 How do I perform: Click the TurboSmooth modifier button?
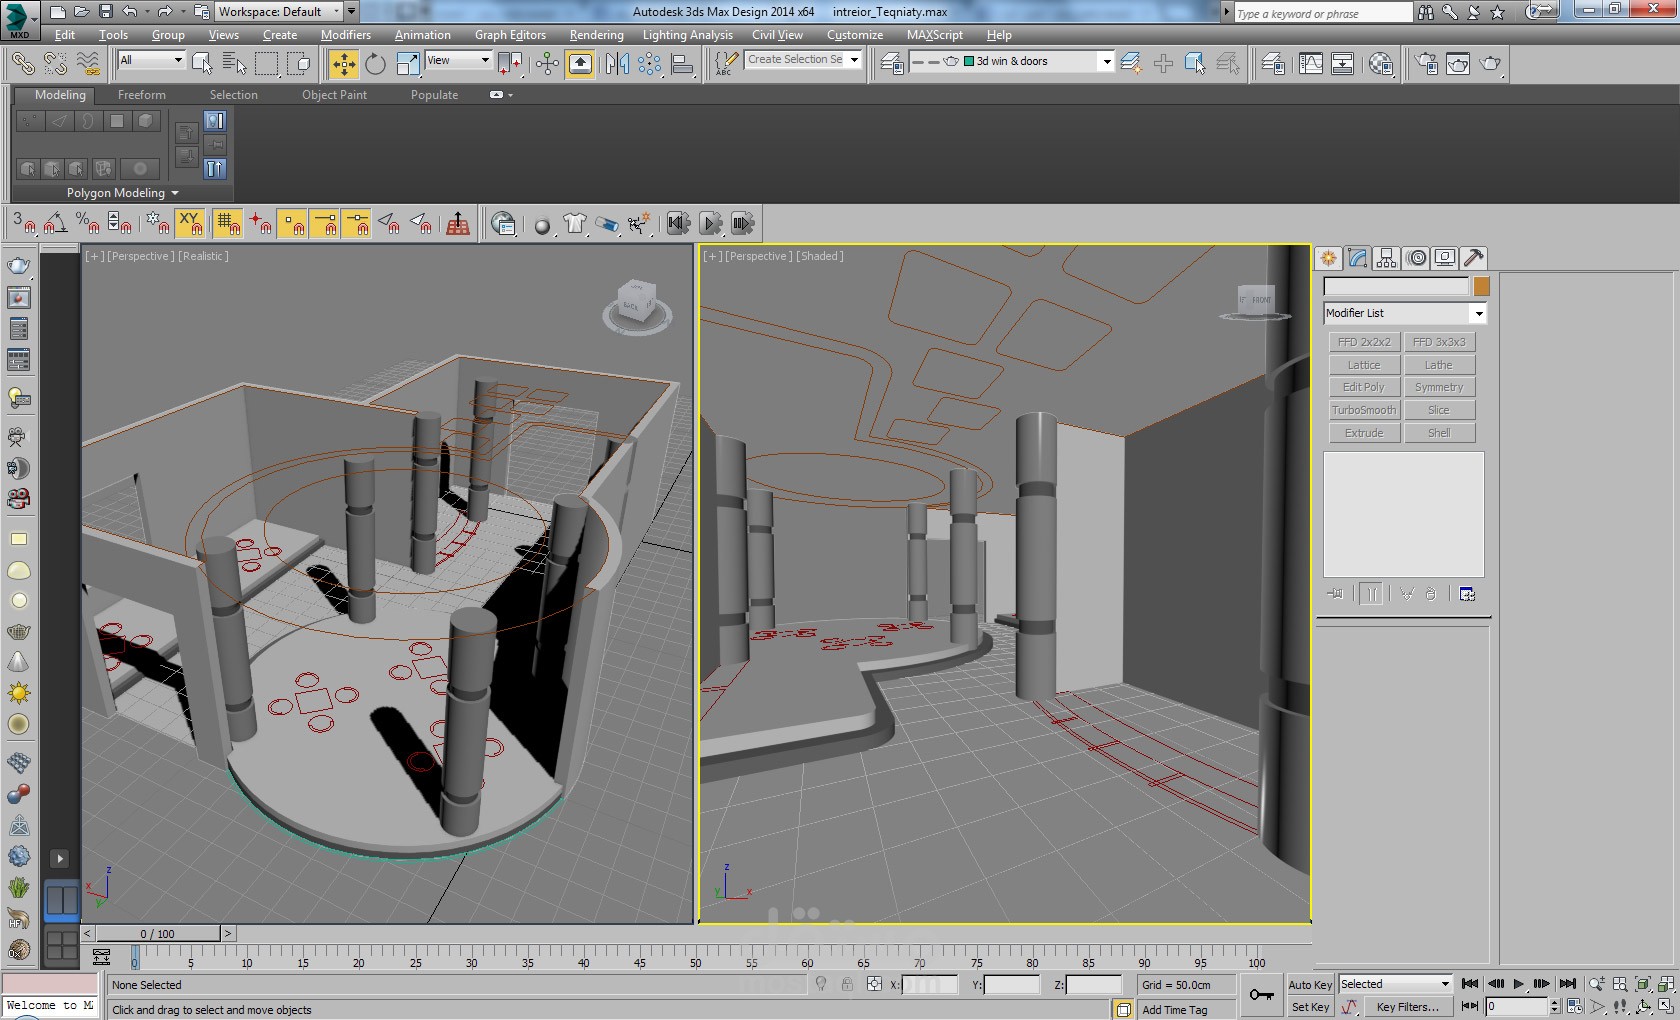point(1363,410)
